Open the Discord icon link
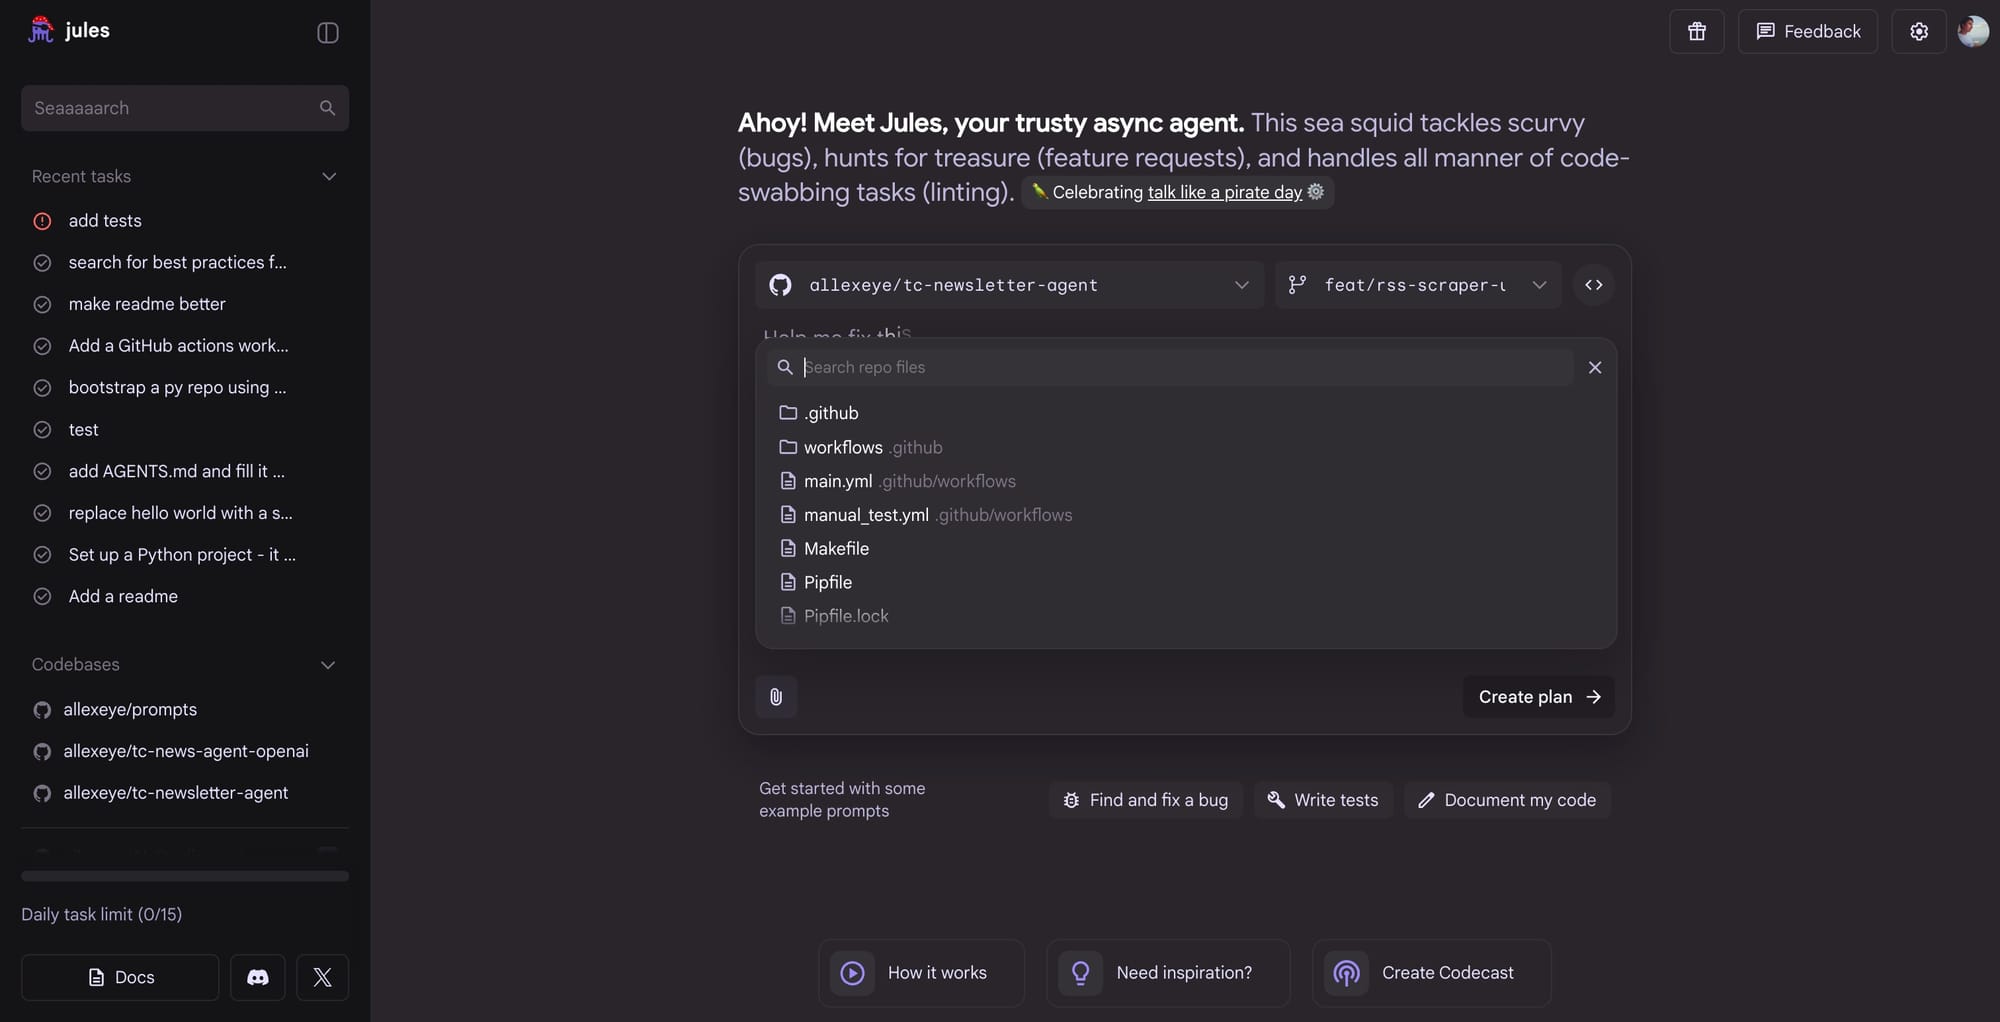2000x1022 pixels. (x=258, y=977)
